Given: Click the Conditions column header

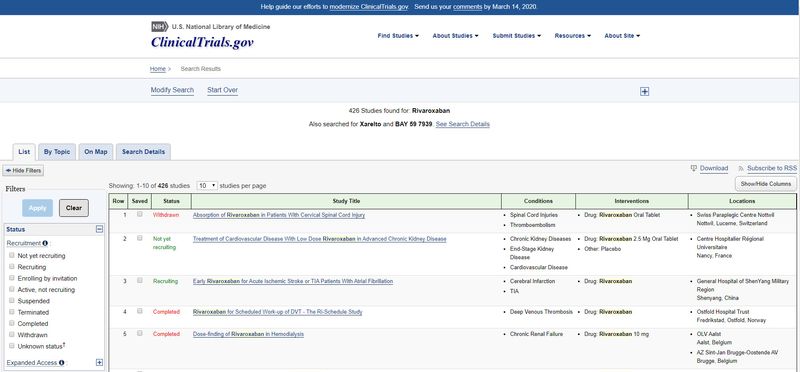Looking at the screenshot, I should click(538, 201).
